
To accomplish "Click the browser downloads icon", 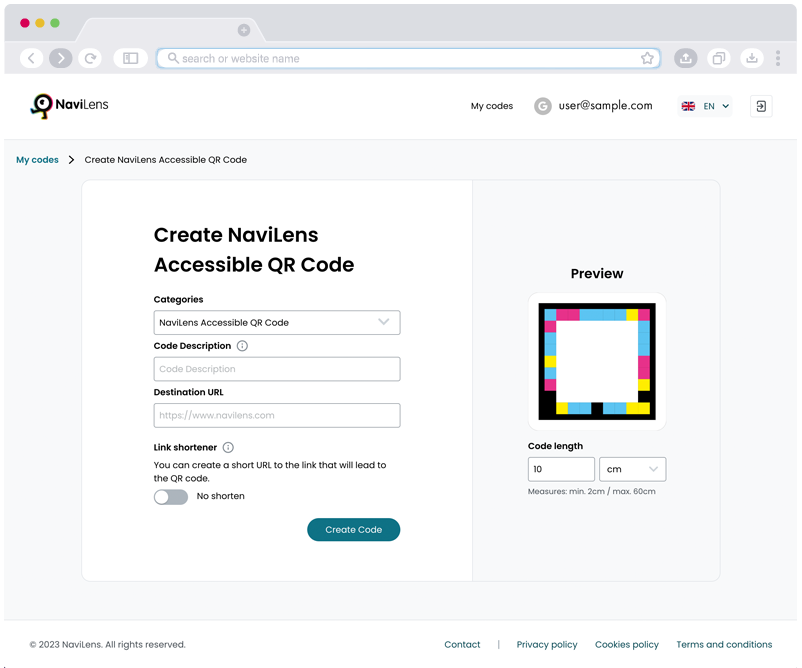I will (751, 59).
